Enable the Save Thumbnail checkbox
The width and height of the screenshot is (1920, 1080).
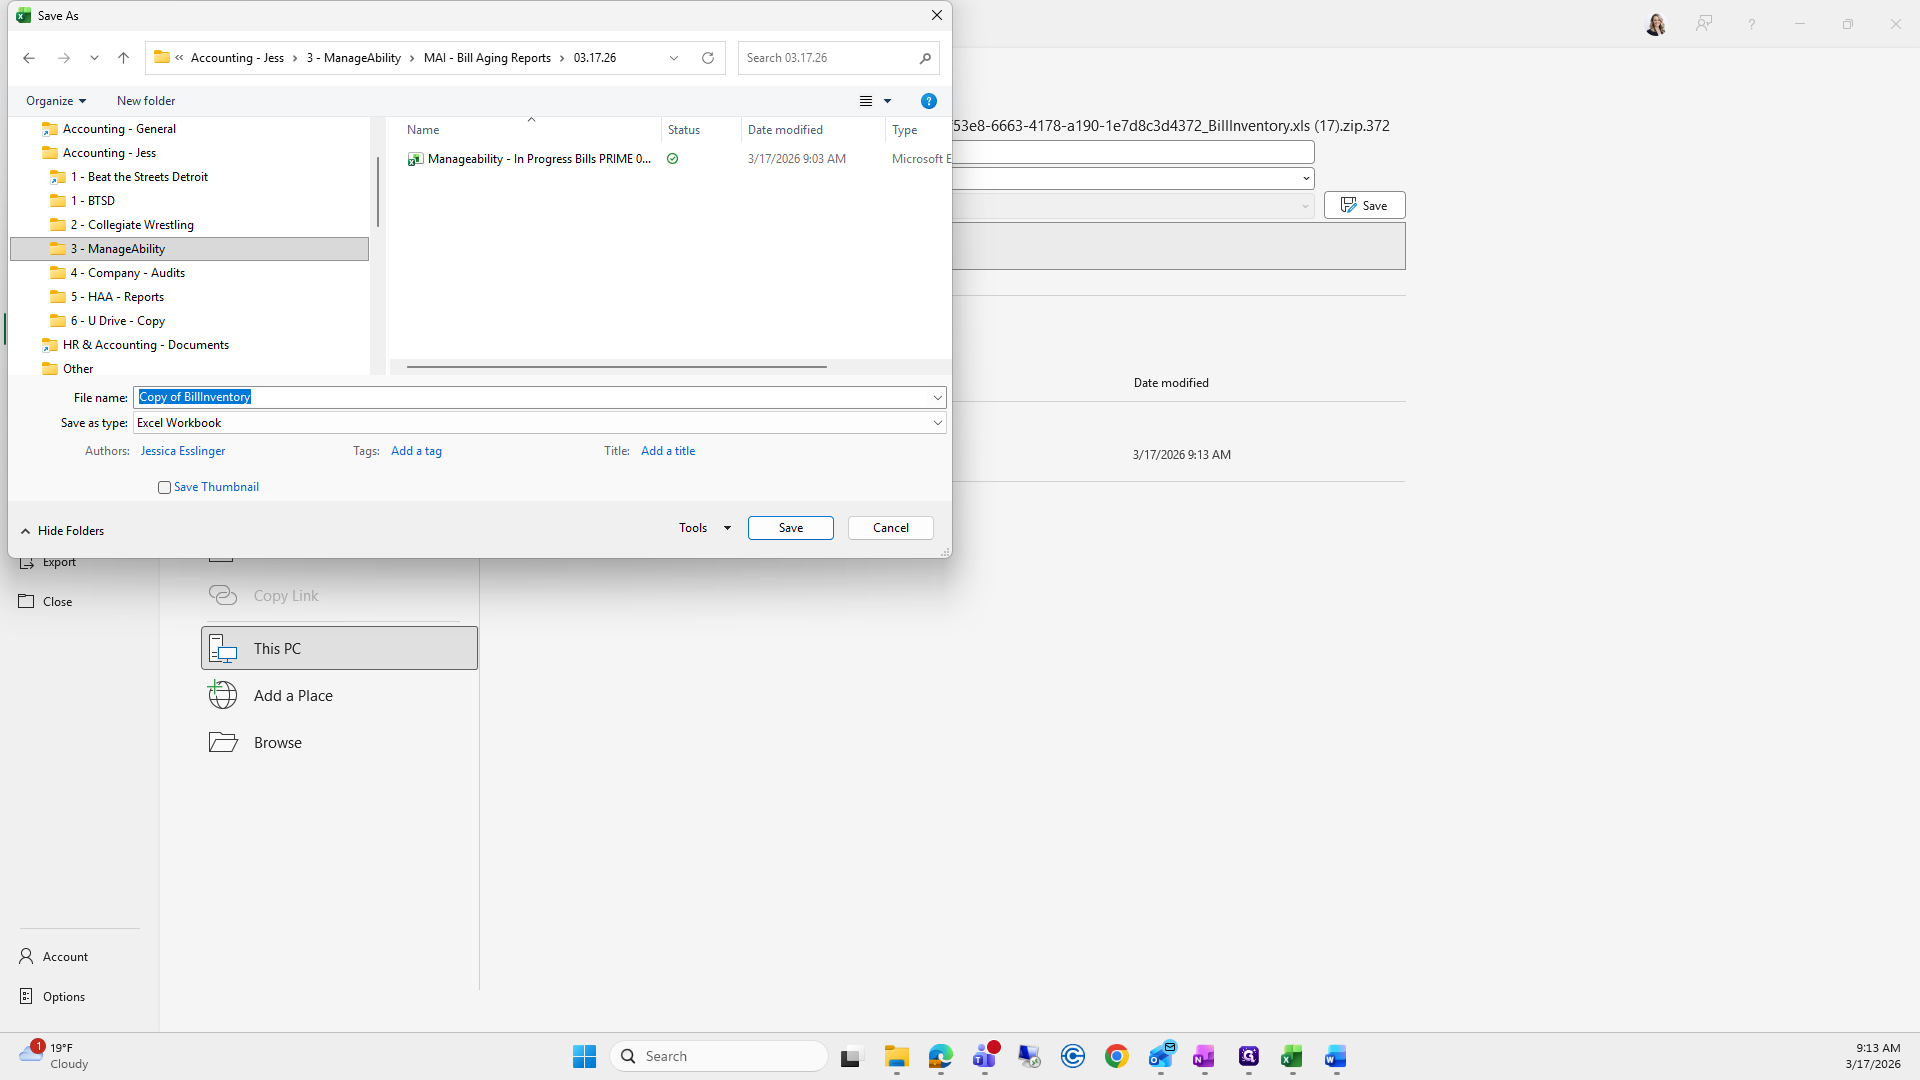pyautogui.click(x=164, y=487)
